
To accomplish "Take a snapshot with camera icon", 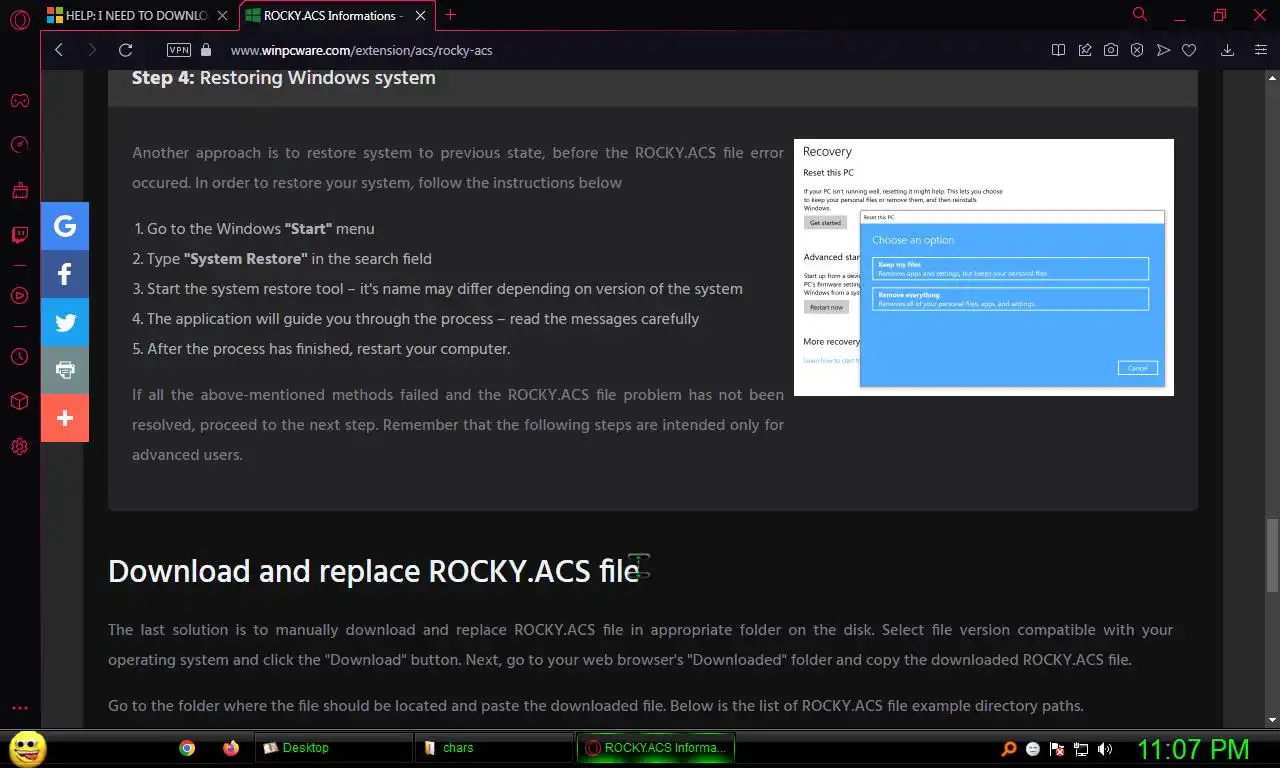I will [1111, 50].
